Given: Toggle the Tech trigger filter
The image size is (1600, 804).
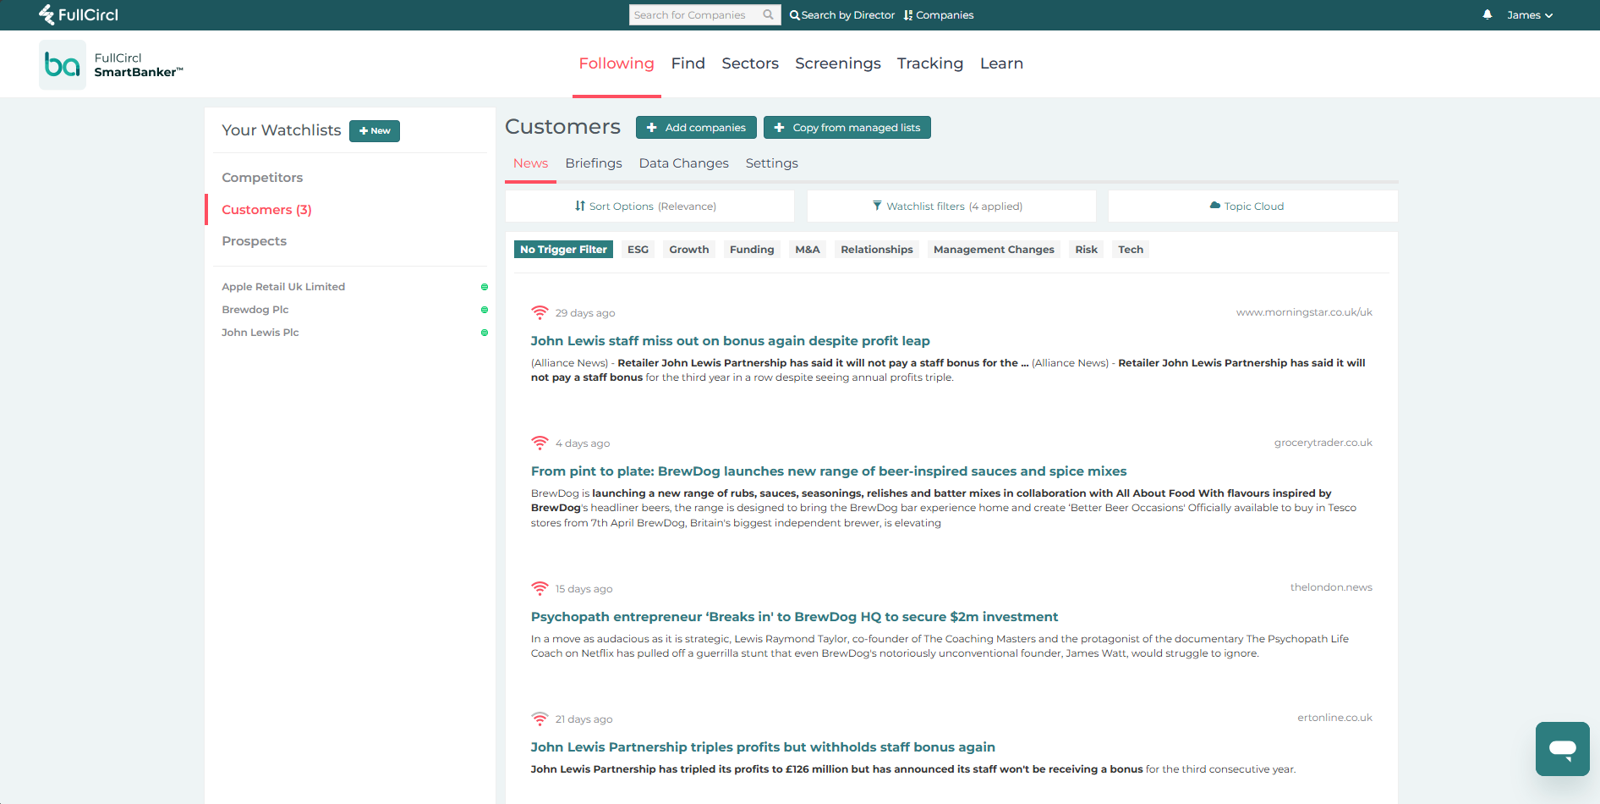Looking at the screenshot, I should click(1131, 250).
